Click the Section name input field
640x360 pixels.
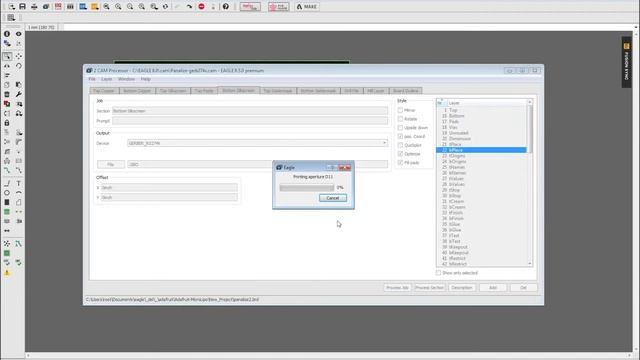[x=250, y=111]
